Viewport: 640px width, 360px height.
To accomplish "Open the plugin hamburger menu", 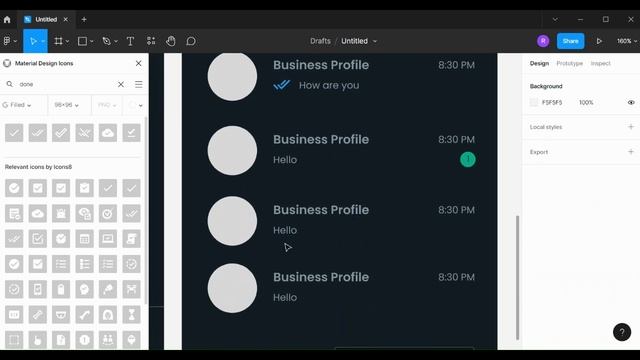I will coord(139,84).
